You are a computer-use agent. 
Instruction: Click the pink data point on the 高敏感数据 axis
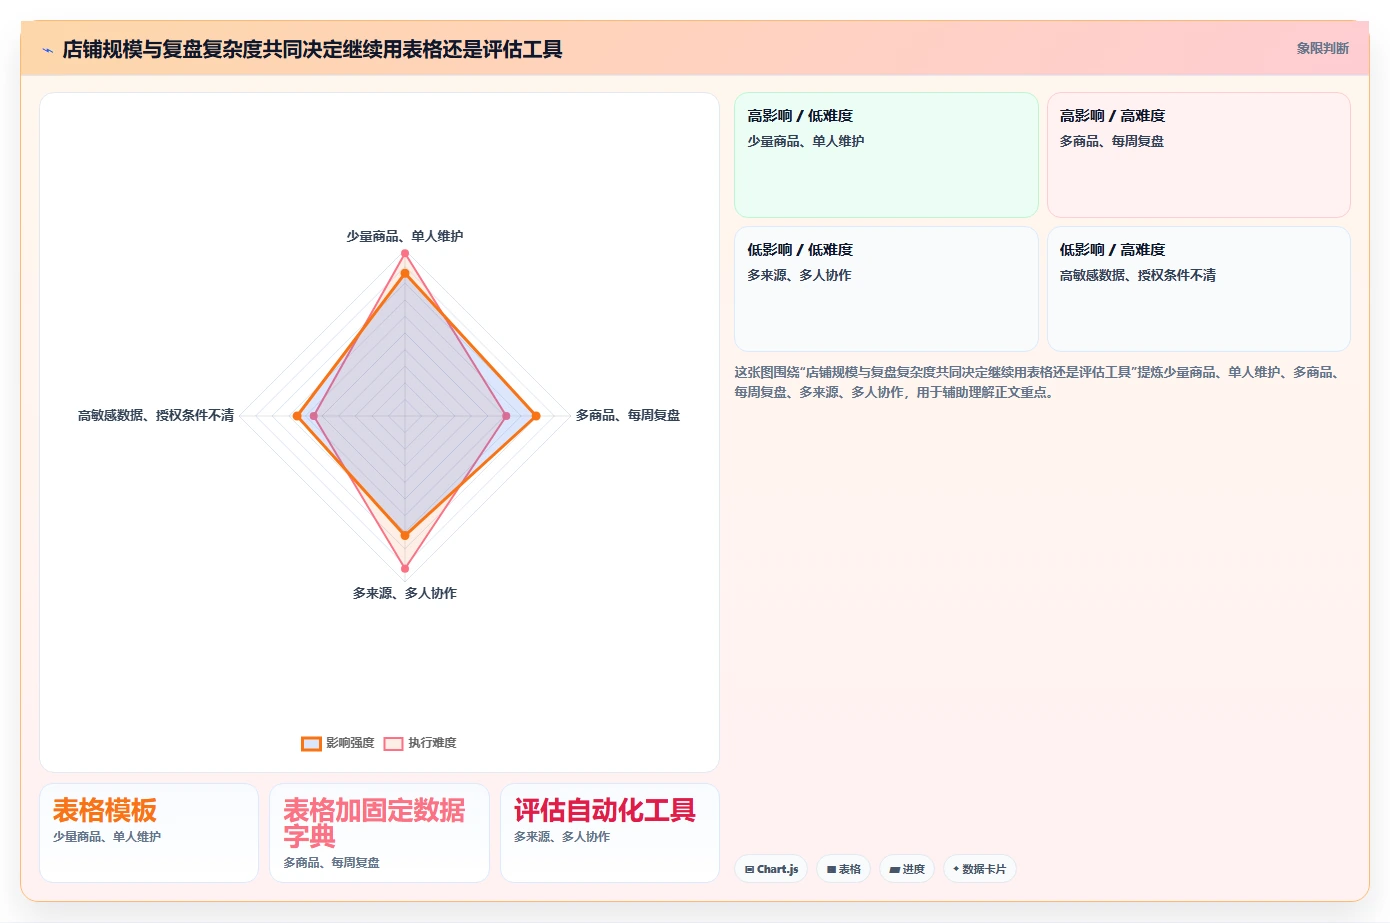click(314, 416)
